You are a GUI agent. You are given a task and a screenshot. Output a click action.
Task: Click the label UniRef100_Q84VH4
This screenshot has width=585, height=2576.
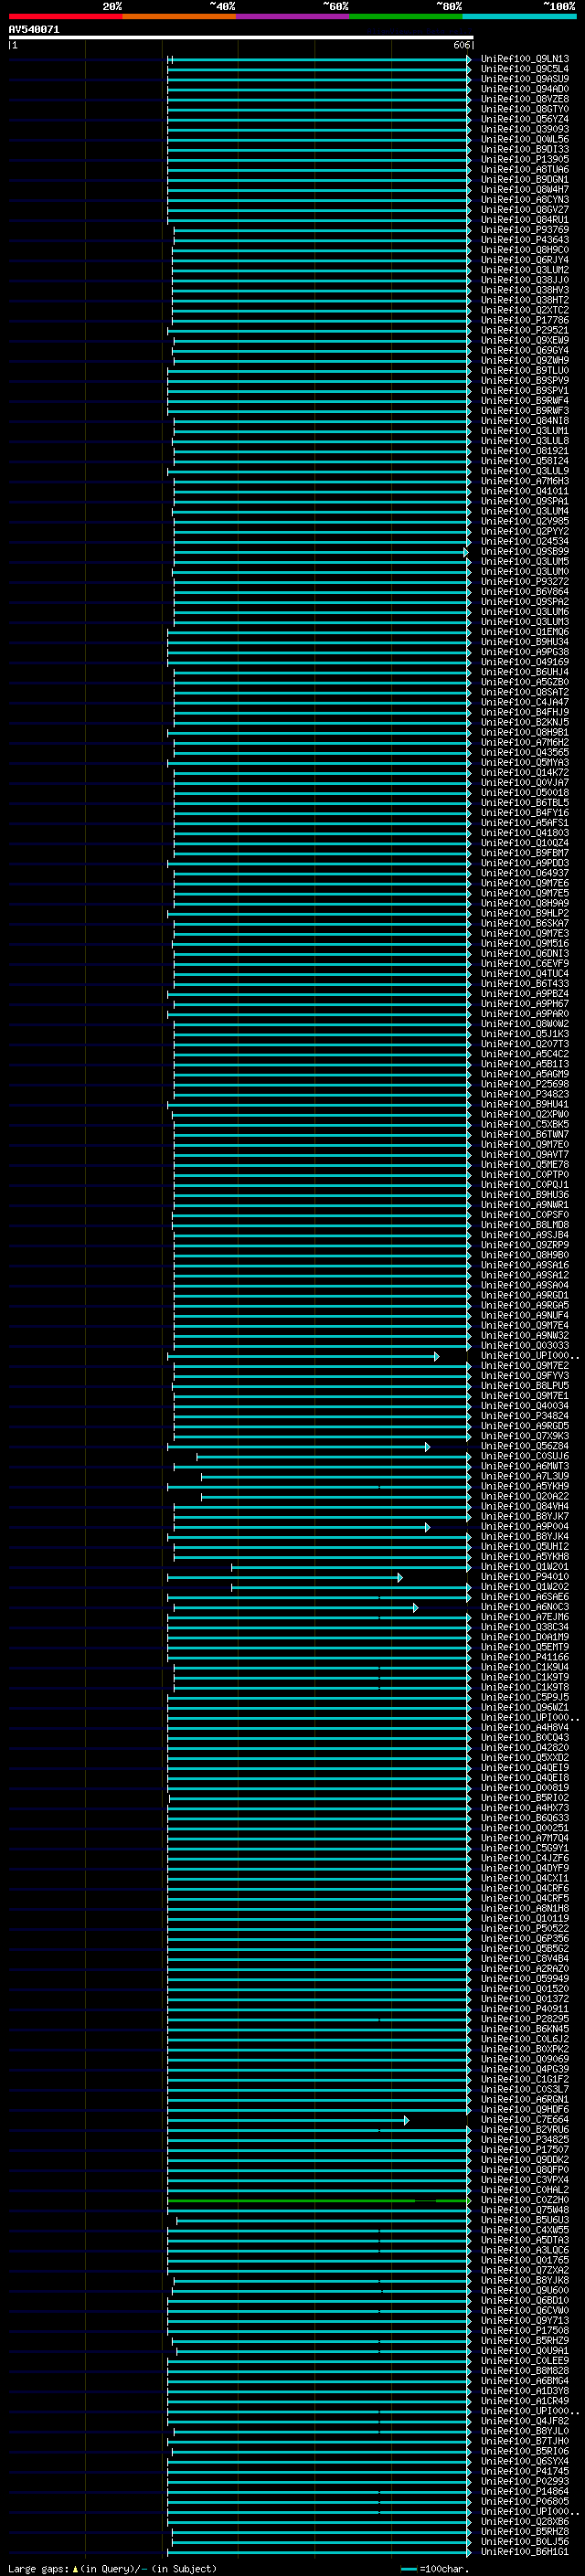[x=525, y=1506]
